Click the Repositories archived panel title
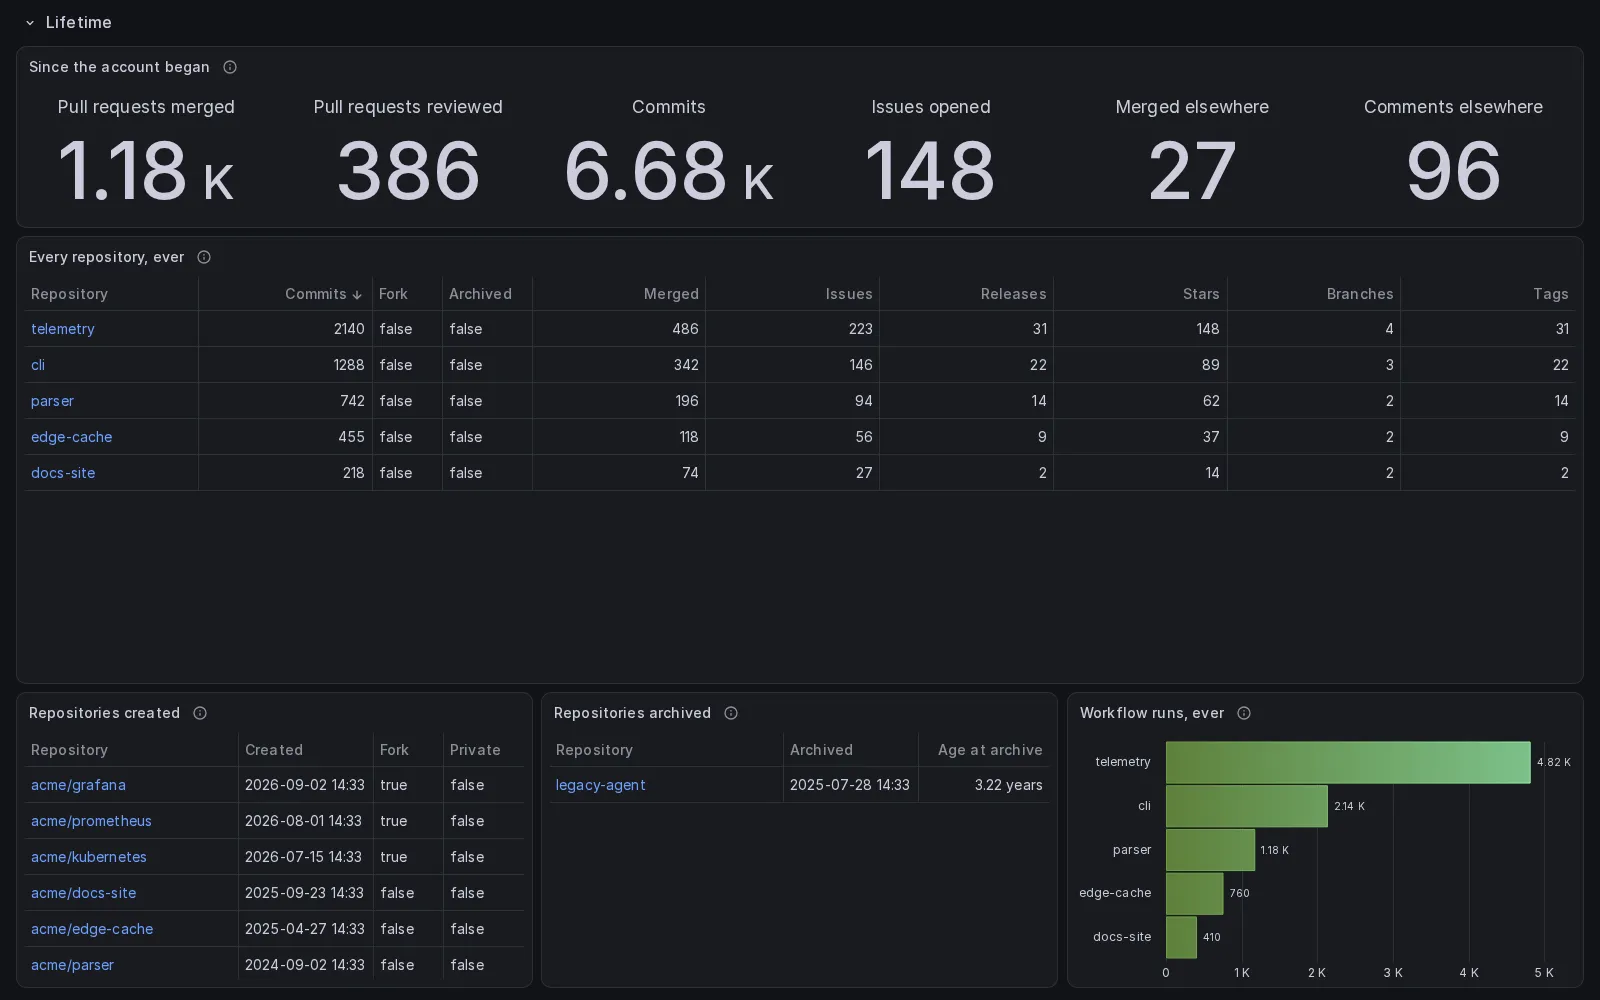1600x1000 pixels. 632,713
